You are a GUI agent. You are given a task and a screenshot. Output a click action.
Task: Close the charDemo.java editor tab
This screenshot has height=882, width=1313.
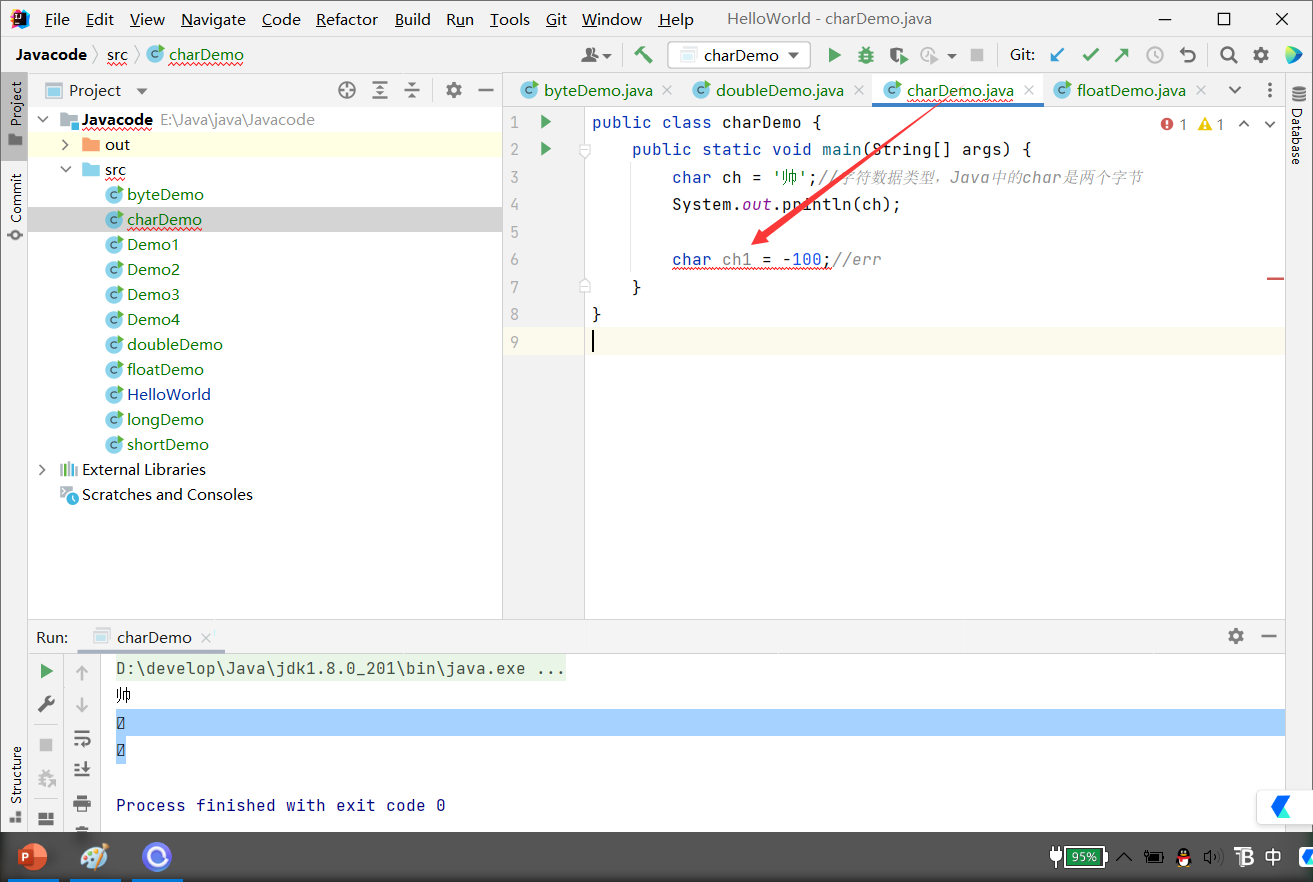1029,91
